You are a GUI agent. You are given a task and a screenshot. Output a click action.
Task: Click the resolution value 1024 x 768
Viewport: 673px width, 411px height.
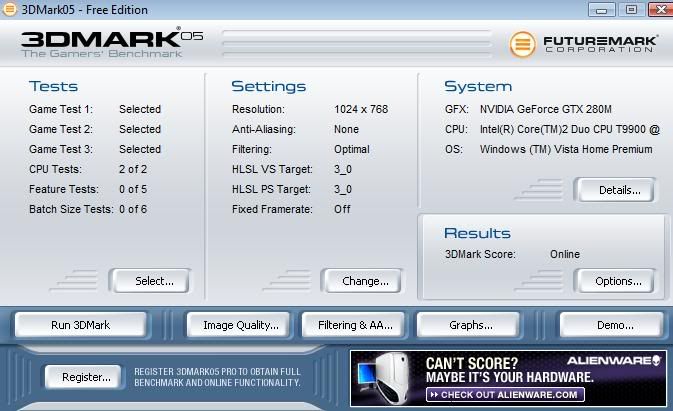pos(361,109)
